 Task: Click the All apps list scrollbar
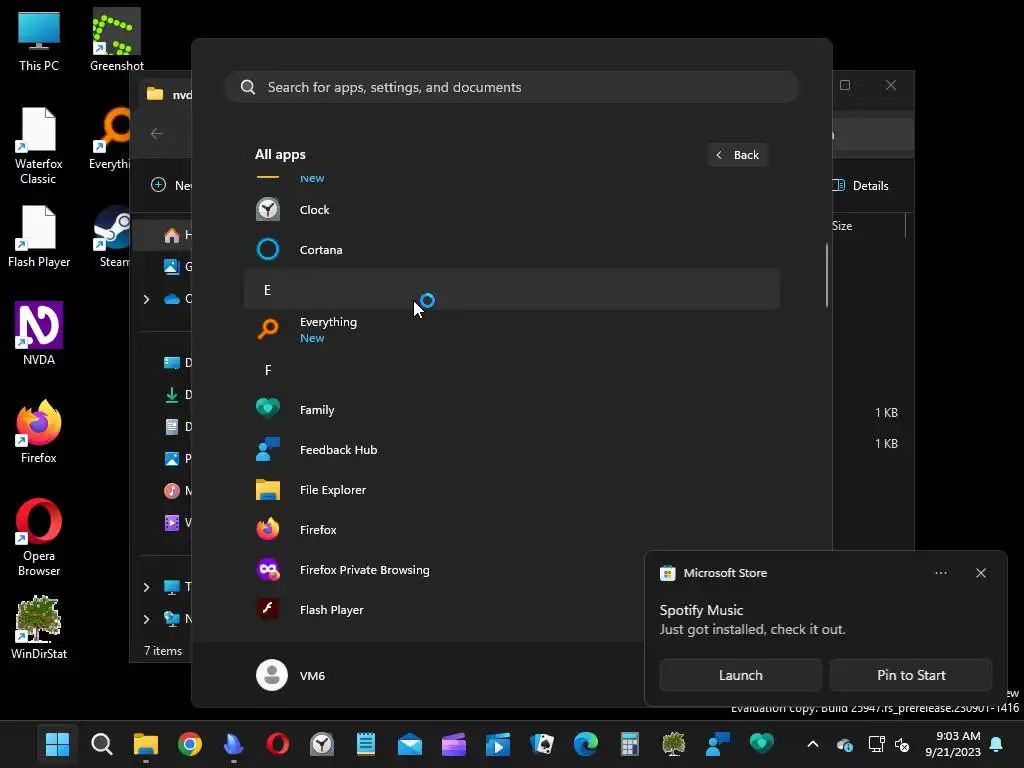tap(827, 275)
